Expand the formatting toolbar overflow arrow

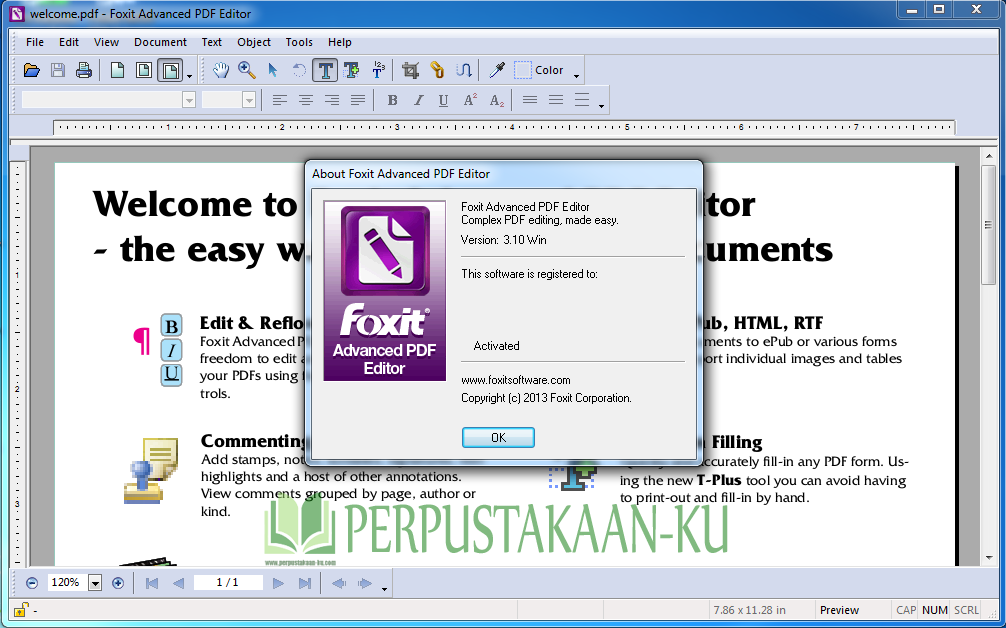(601, 106)
